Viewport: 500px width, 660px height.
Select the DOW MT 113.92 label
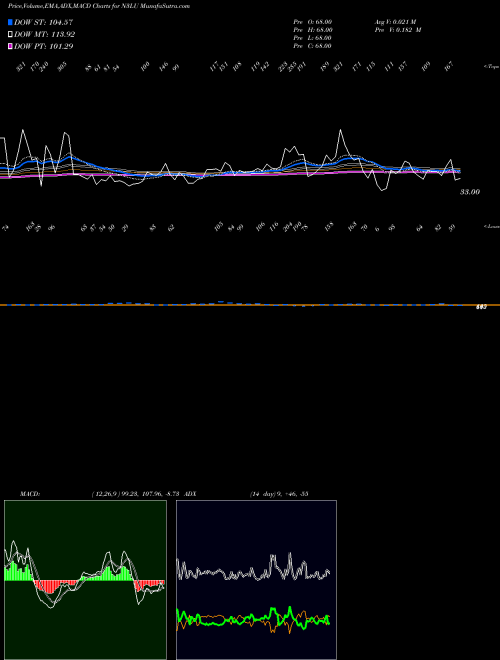tap(45, 34)
